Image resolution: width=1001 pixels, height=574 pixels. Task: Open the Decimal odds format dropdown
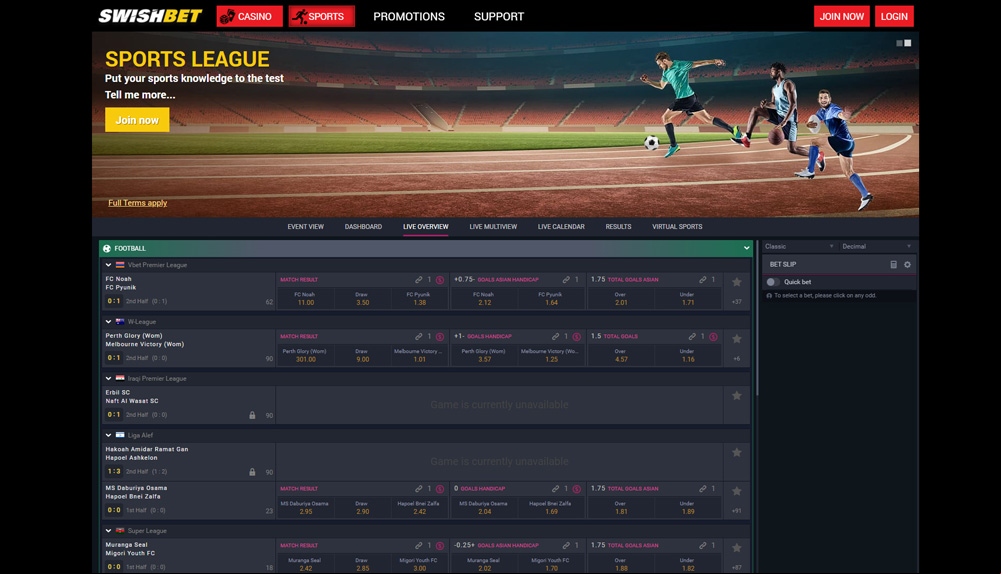(877, 246)
